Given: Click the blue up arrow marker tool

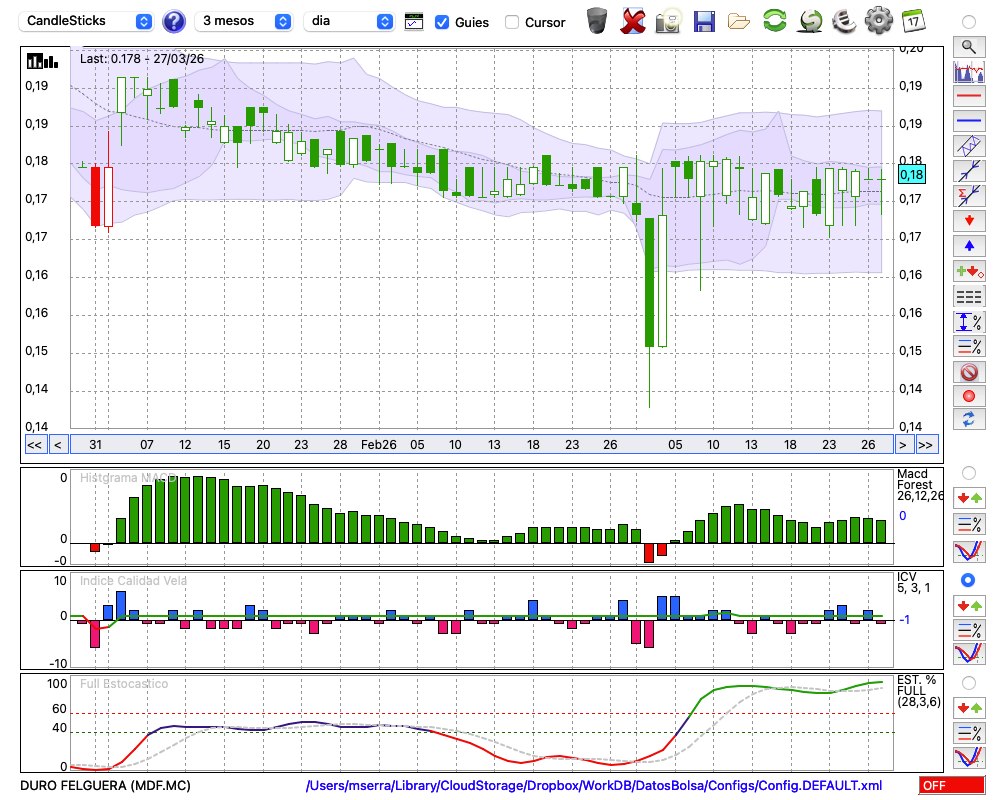Looking at the screenshot, I should click(968, 246).
